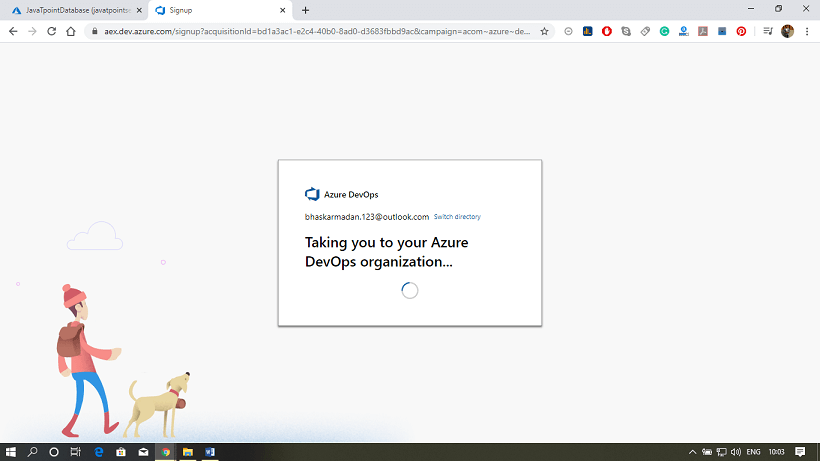
Task: Open the media playlist control icon
Action: (768, 31)
